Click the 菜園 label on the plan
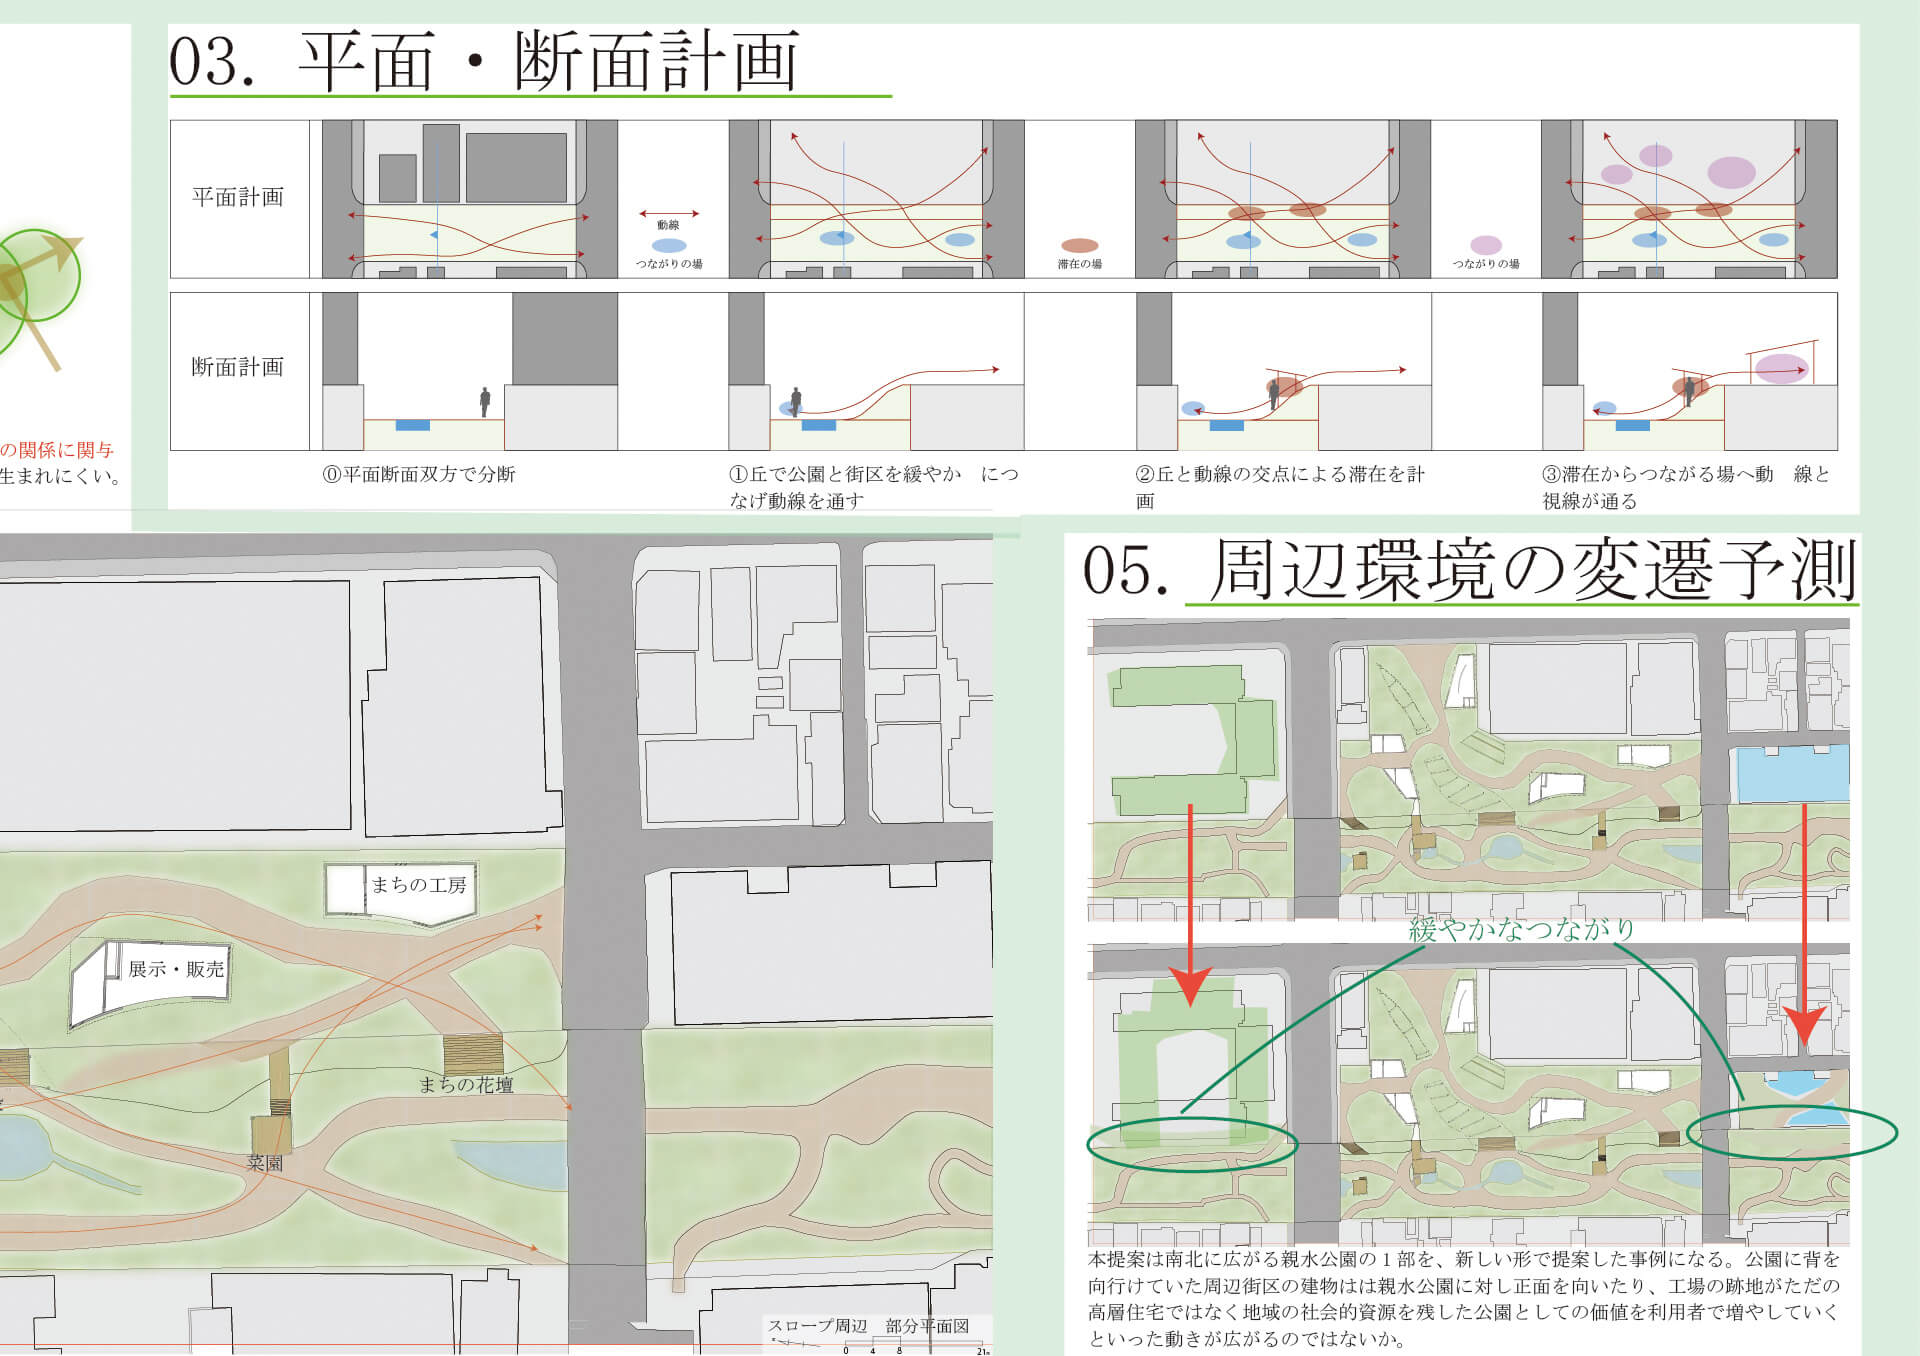Image resolution: width=1920 pixels, height=1356 pixels. coord(265,1164)
